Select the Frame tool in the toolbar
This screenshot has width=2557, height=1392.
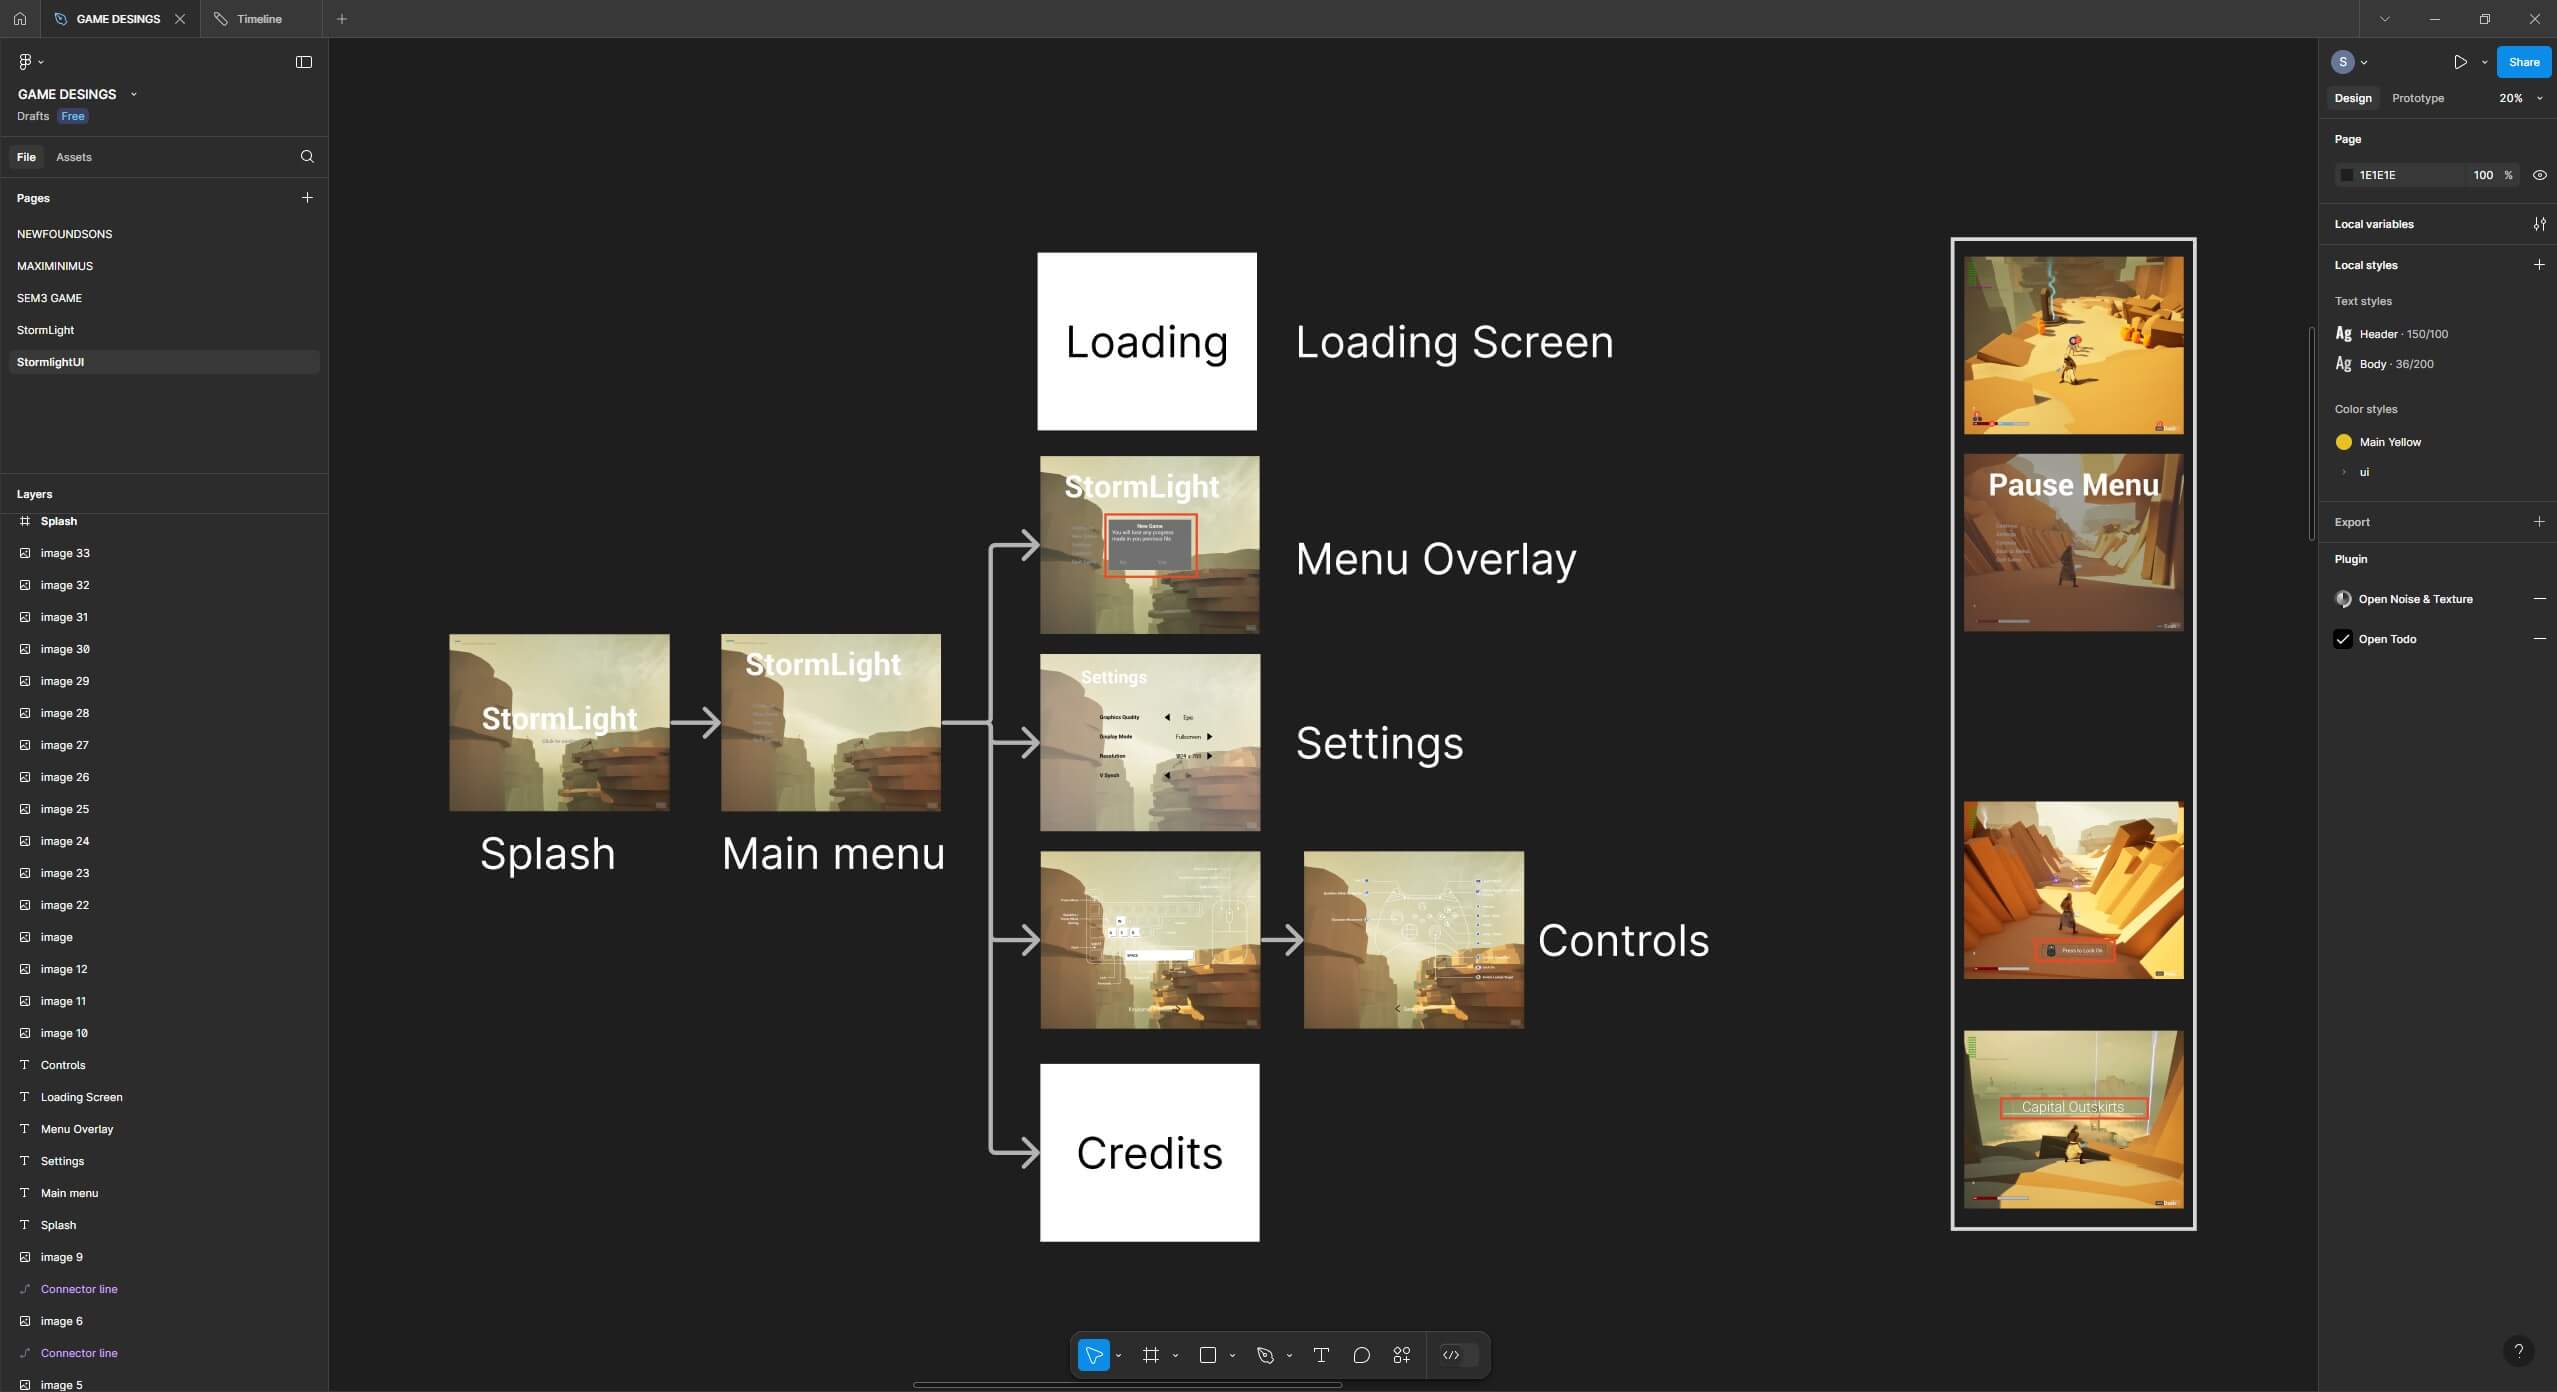coord(1150,1355)
